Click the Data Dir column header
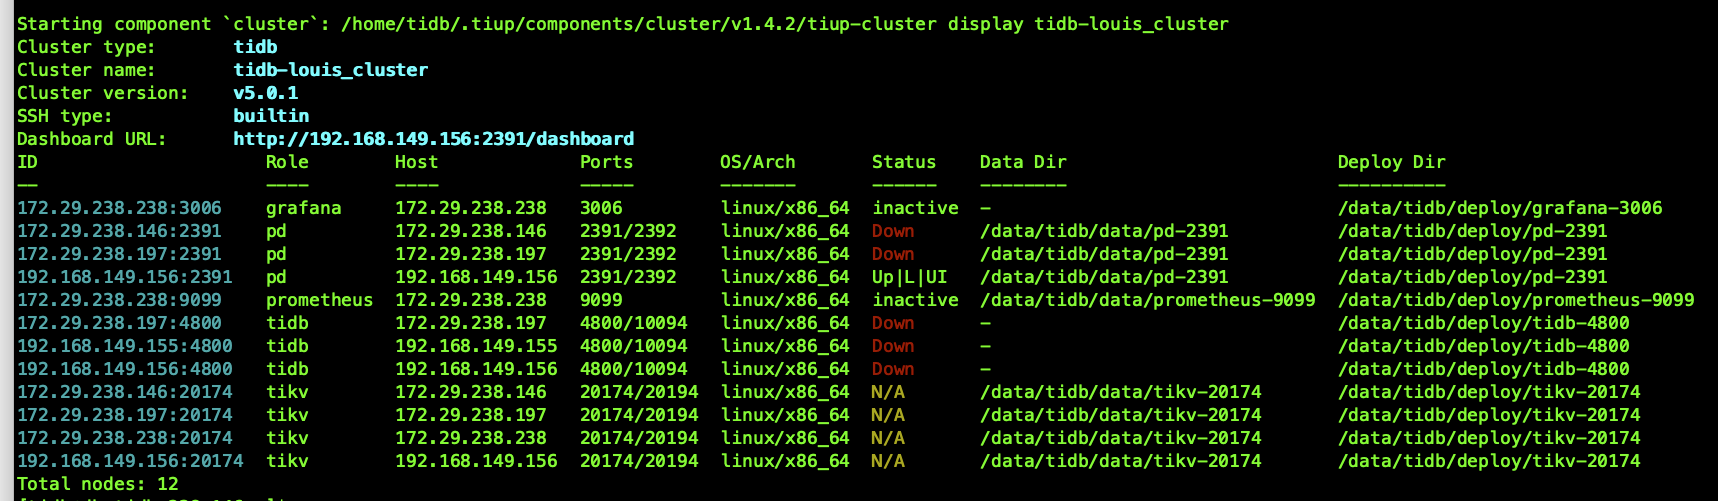The image size is (1718, 501). point(1023,162)
